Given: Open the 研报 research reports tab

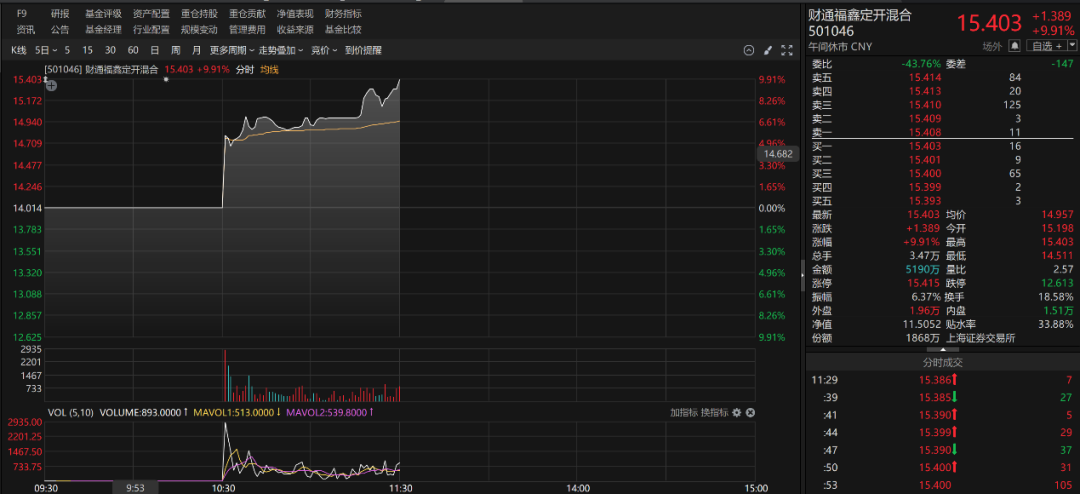Looking at the screenshot, I should tap(60, 14).
